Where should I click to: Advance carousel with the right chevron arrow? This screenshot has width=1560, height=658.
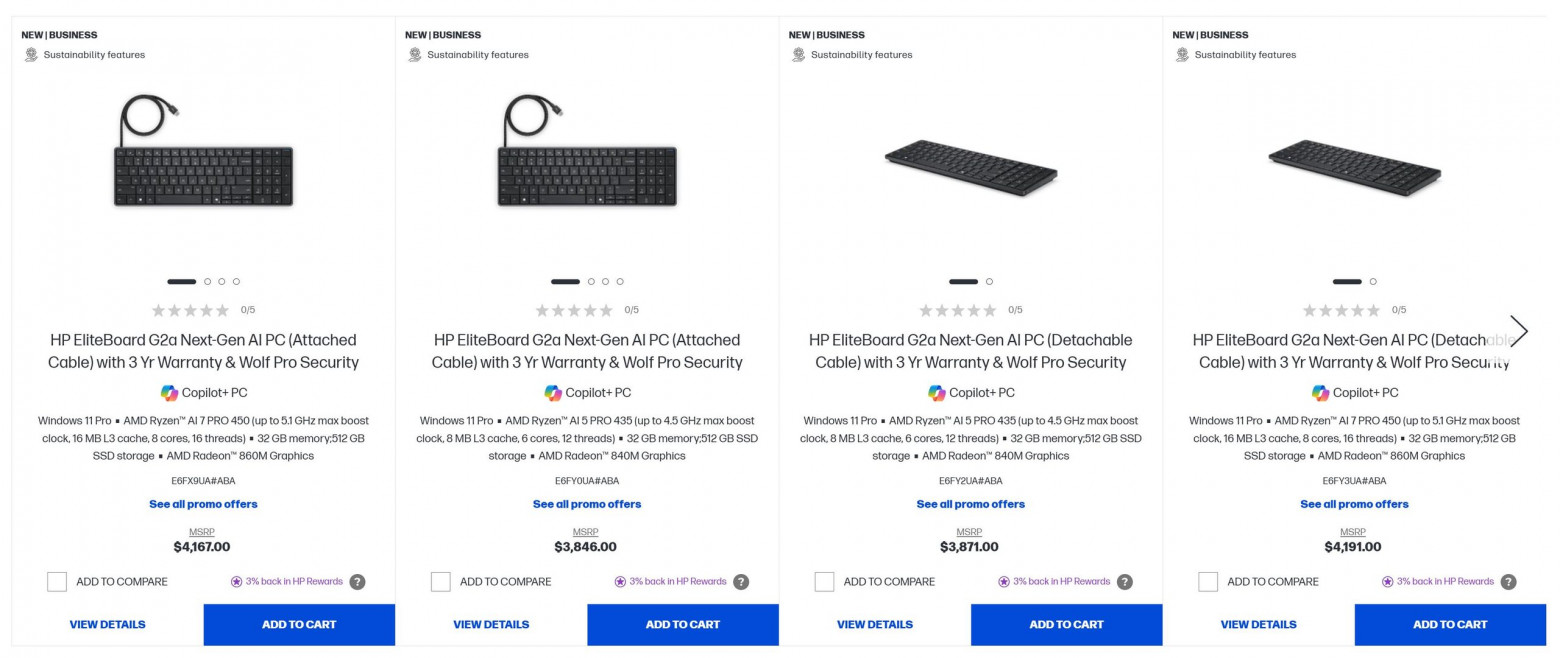tap(1518, 331)
